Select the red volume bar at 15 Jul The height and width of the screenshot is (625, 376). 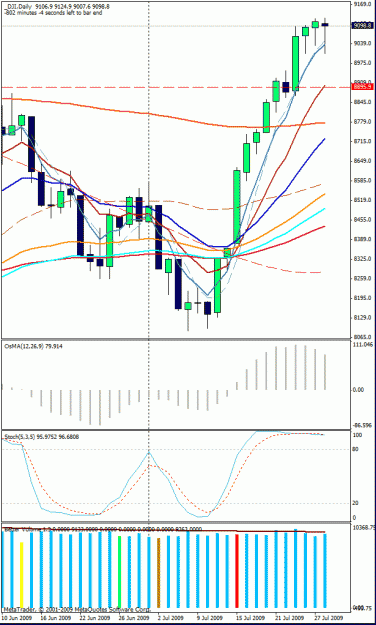[237, 571]
